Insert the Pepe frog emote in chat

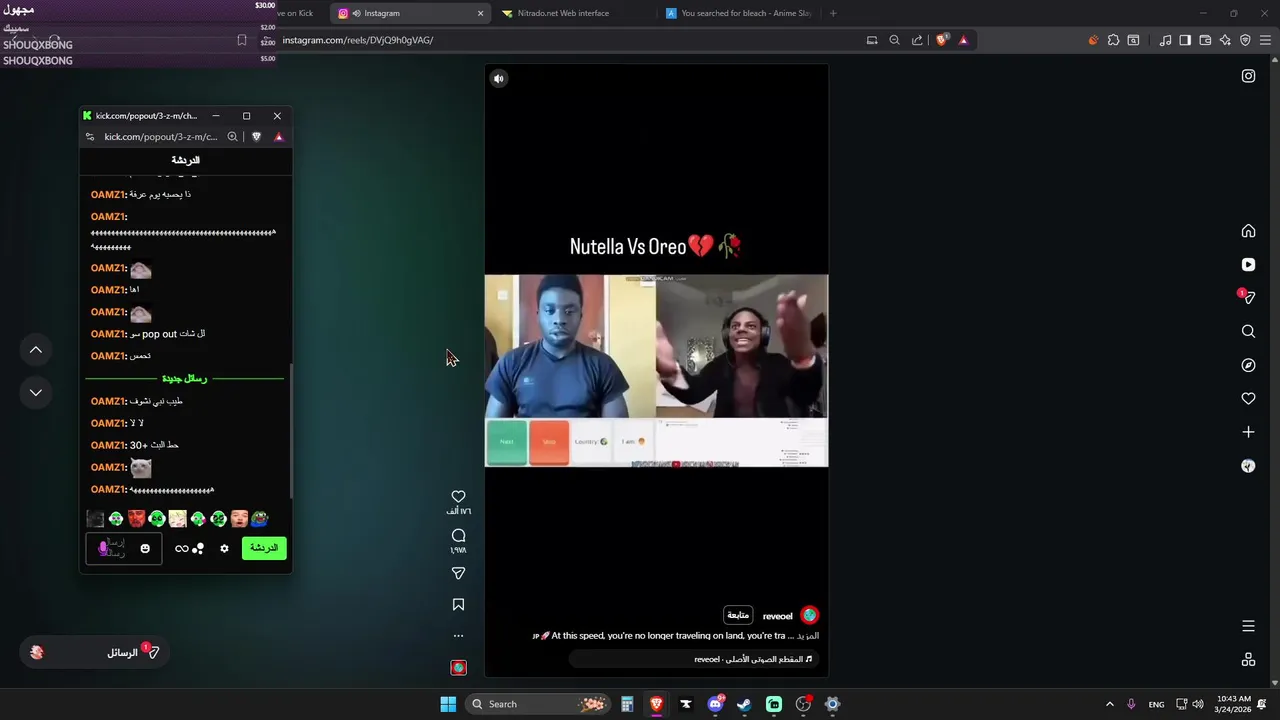259,518
